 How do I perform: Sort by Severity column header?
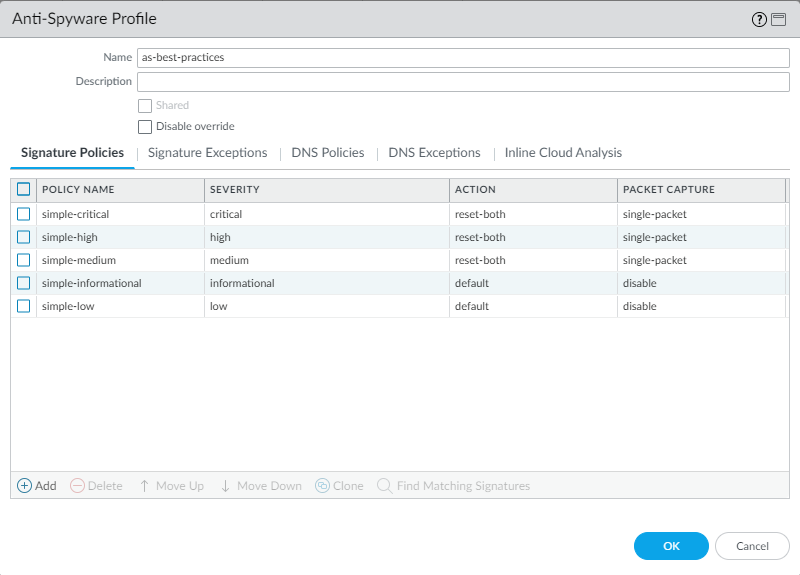click(x=326, y=189)
